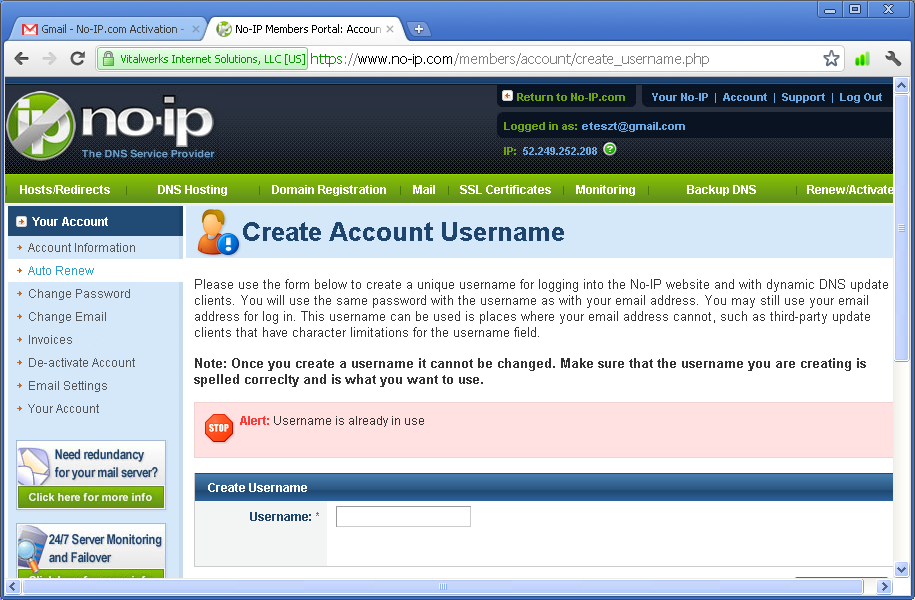
Task: Open the Mail menu
Action: point(424,190)
